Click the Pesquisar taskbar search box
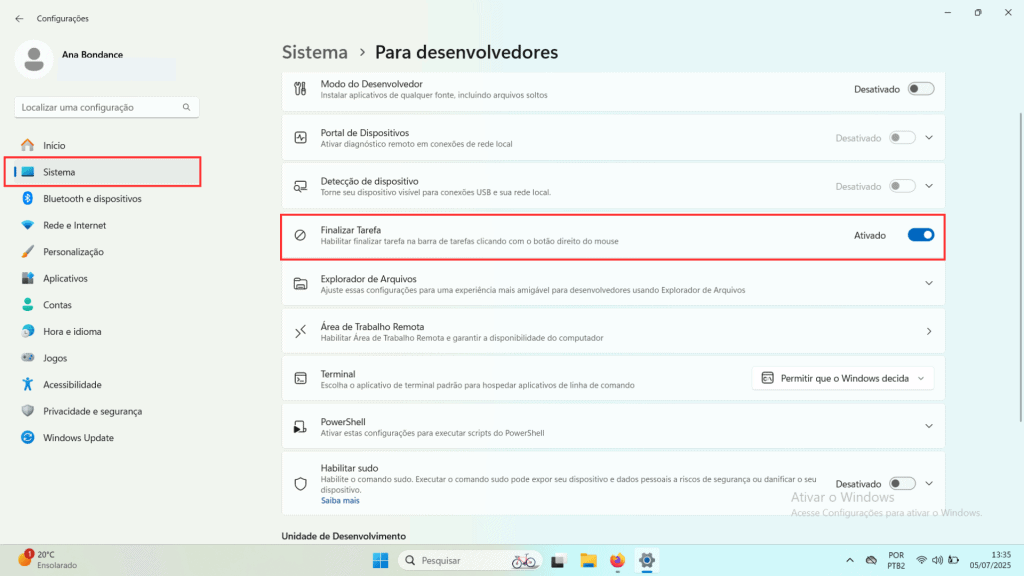This screenshot has width=1024, height=576. pyautogui.click(x=470, y=560)
